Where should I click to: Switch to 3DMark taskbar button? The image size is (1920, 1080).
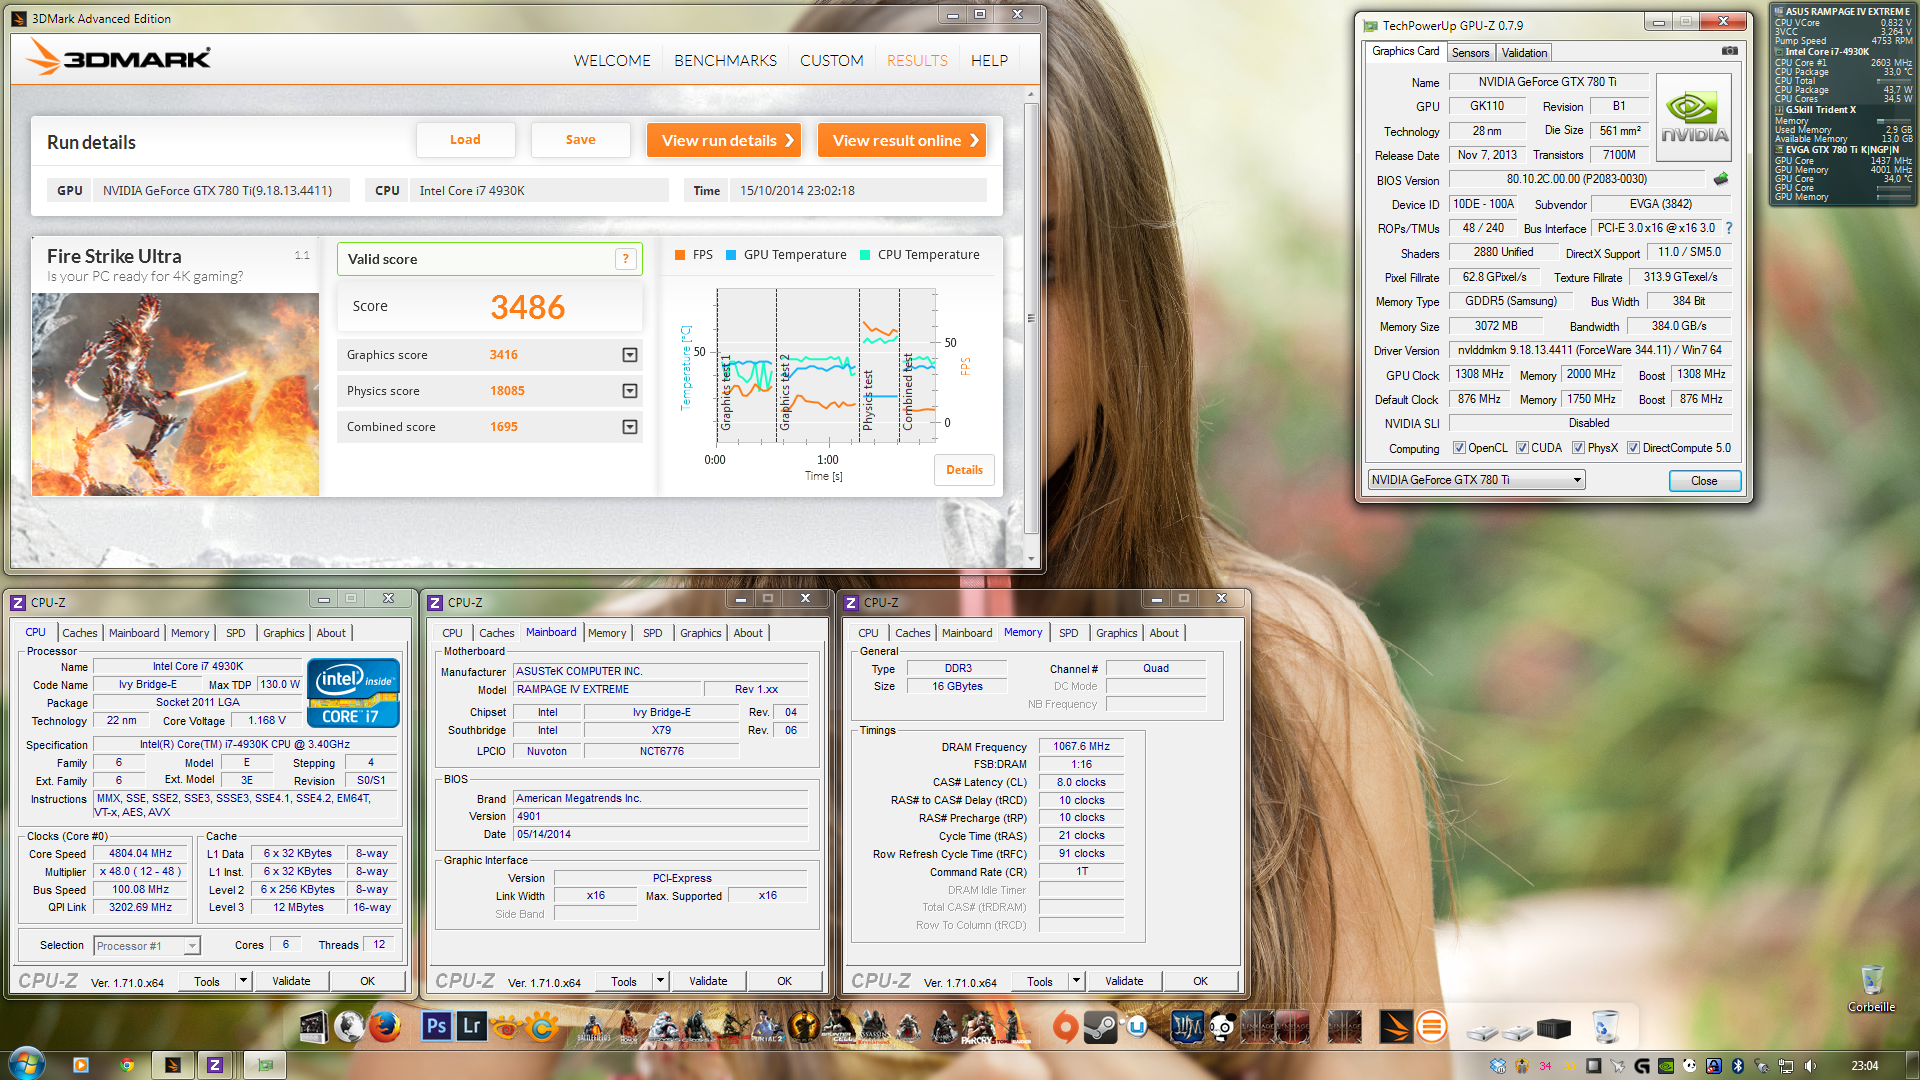tap(173, 1065)
